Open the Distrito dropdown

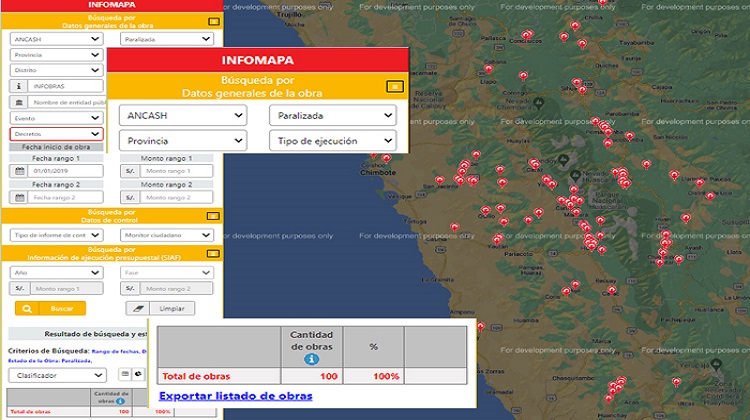click(x=56, y=70)
